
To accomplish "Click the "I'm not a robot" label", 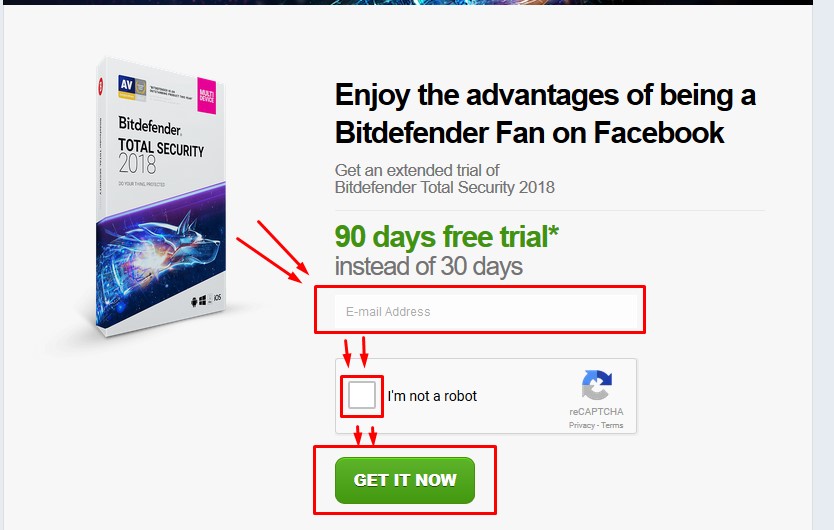I will coord(432,396).
